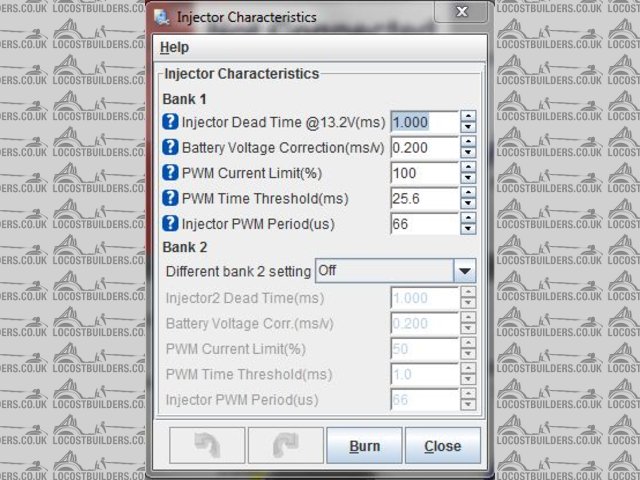Open the Help menu

click(x=174, y=47)
